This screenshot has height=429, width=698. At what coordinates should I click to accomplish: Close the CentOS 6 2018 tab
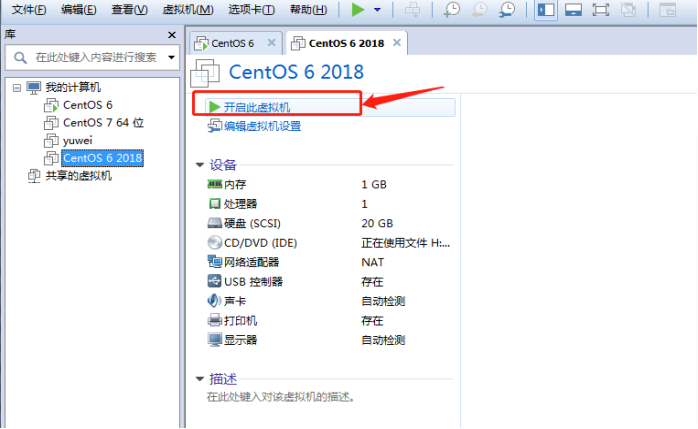pyautogui.click(x=397, y=43)
